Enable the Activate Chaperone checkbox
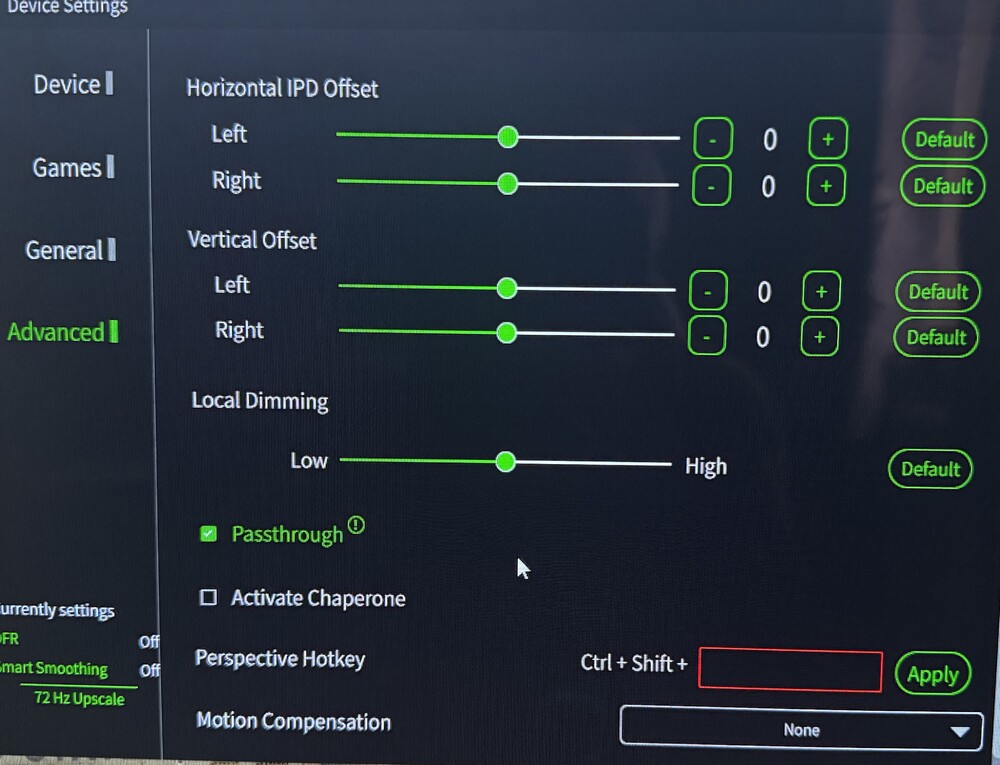 point(208,597)
